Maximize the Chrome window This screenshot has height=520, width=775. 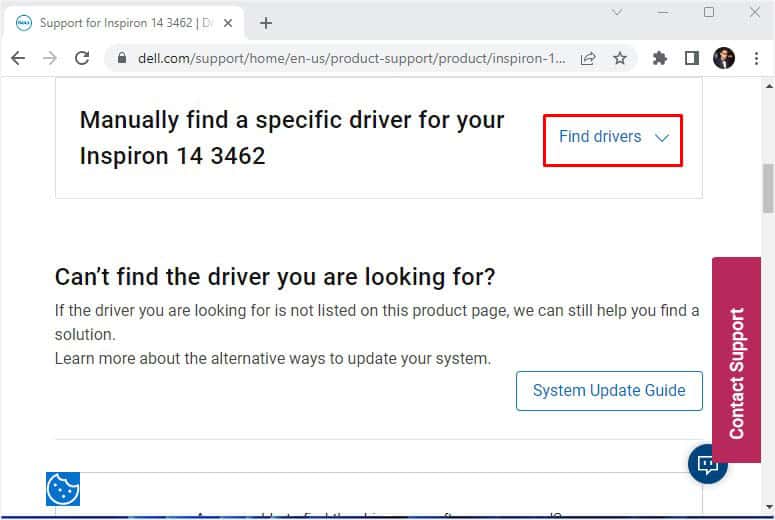(709, 12)
